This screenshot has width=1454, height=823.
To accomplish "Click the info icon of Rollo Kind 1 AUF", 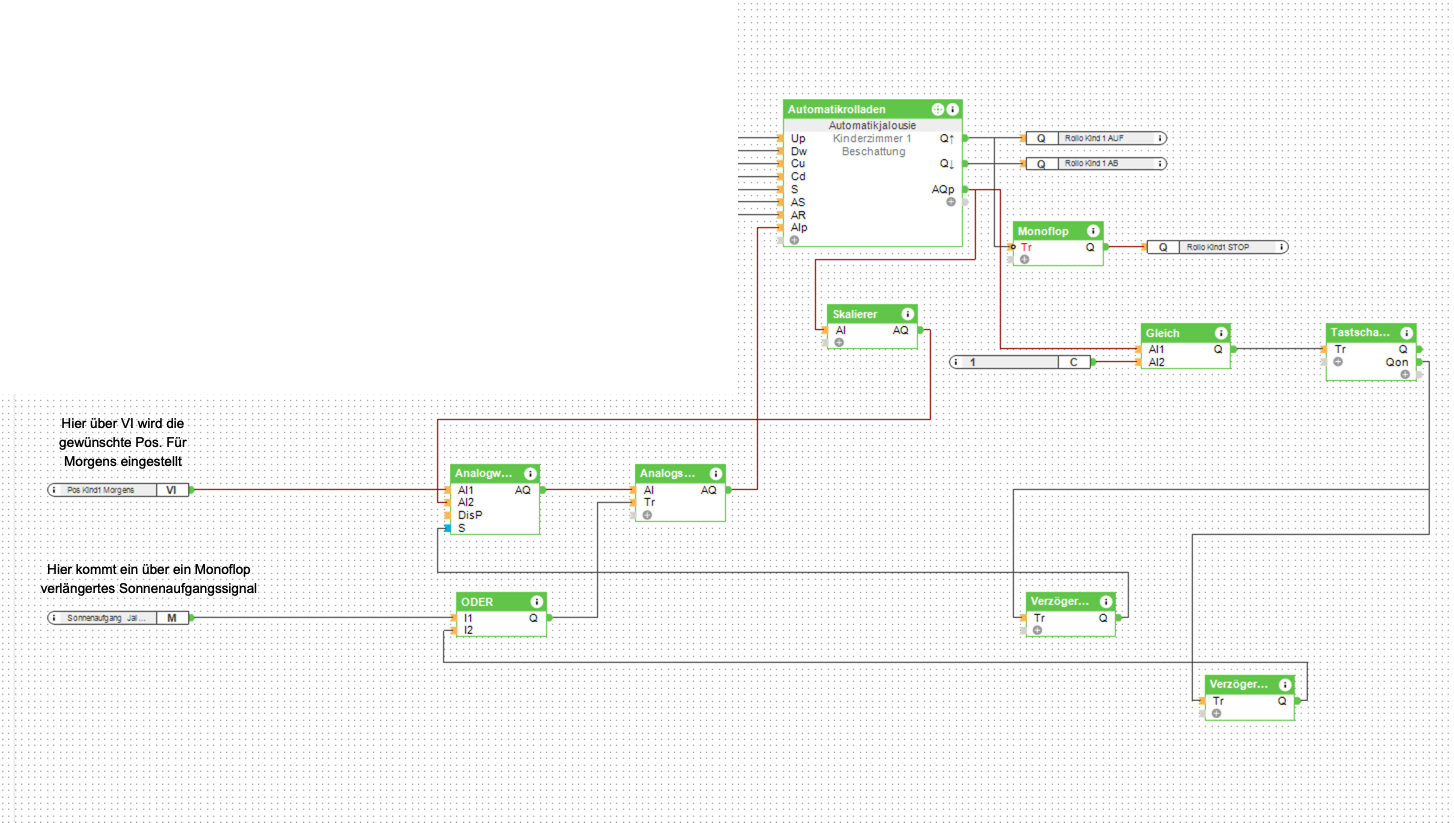I will click(x=1159, y=138).
